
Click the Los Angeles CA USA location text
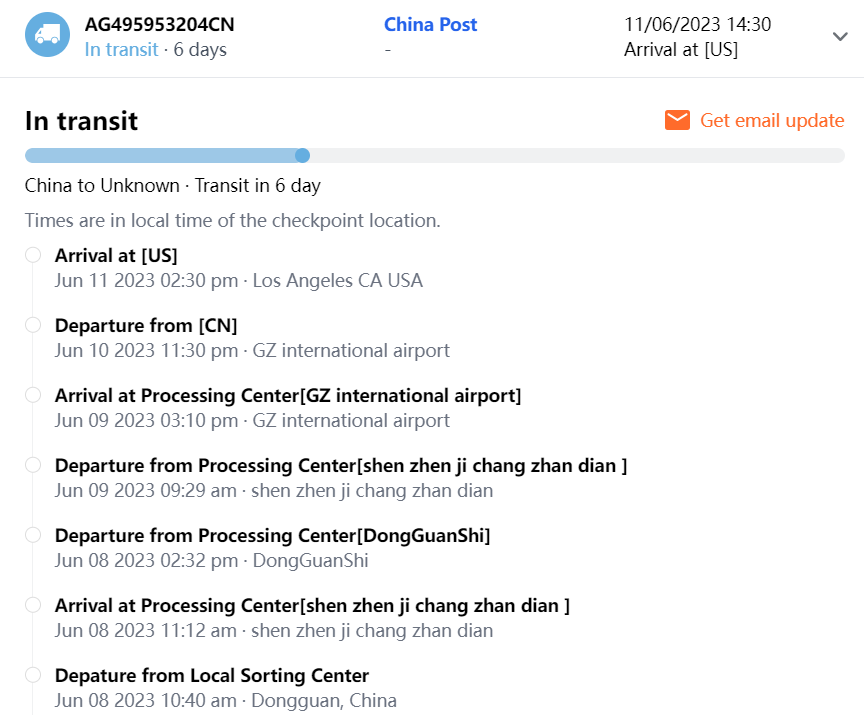337,281
